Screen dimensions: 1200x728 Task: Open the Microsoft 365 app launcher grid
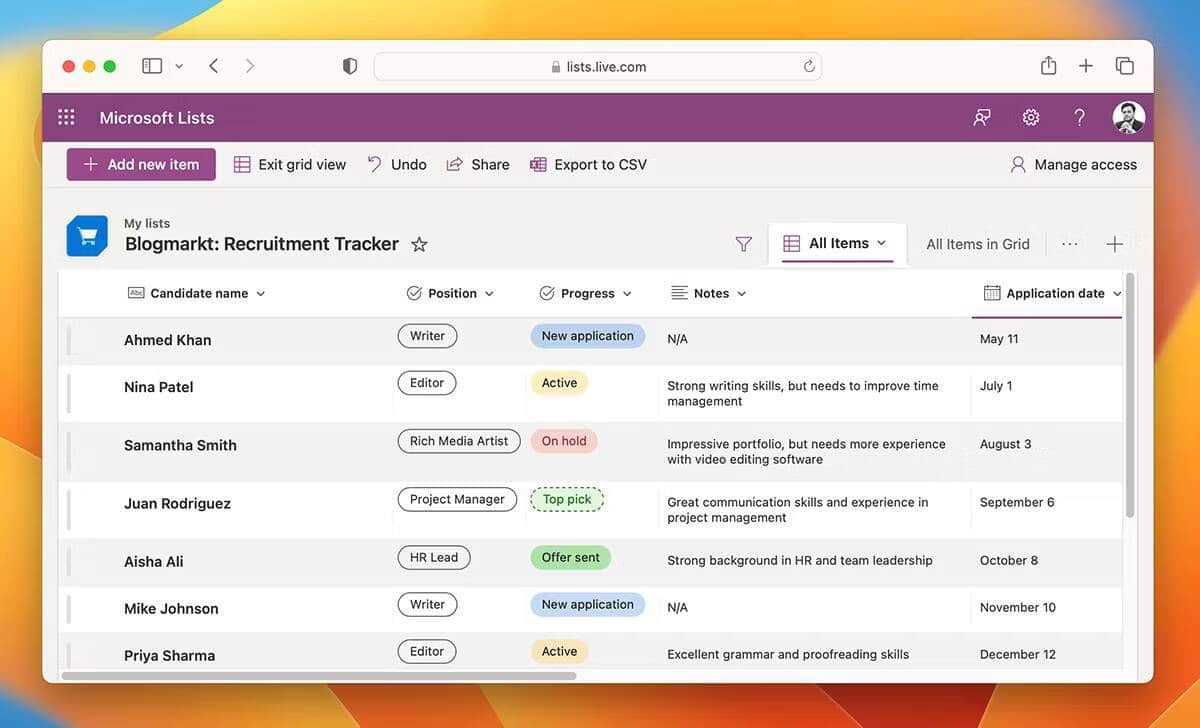tap(66, 117)
